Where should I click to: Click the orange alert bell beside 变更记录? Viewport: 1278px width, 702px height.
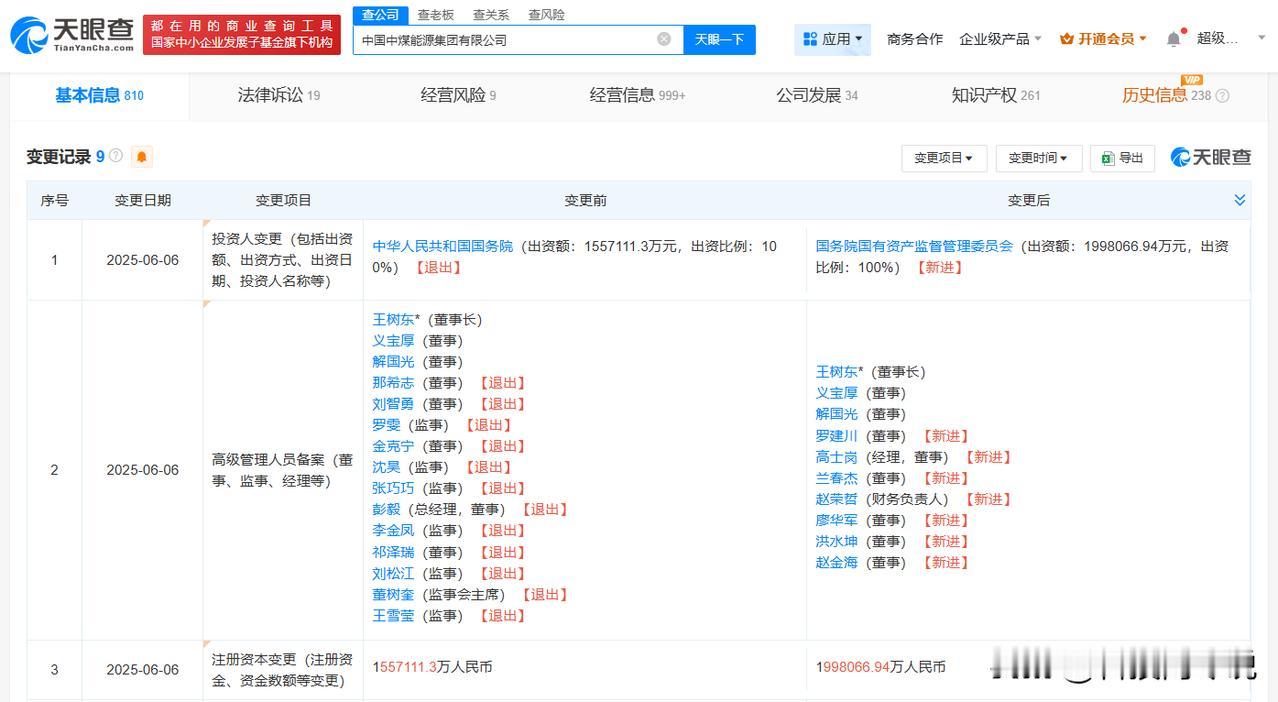[x=142, y=157]
